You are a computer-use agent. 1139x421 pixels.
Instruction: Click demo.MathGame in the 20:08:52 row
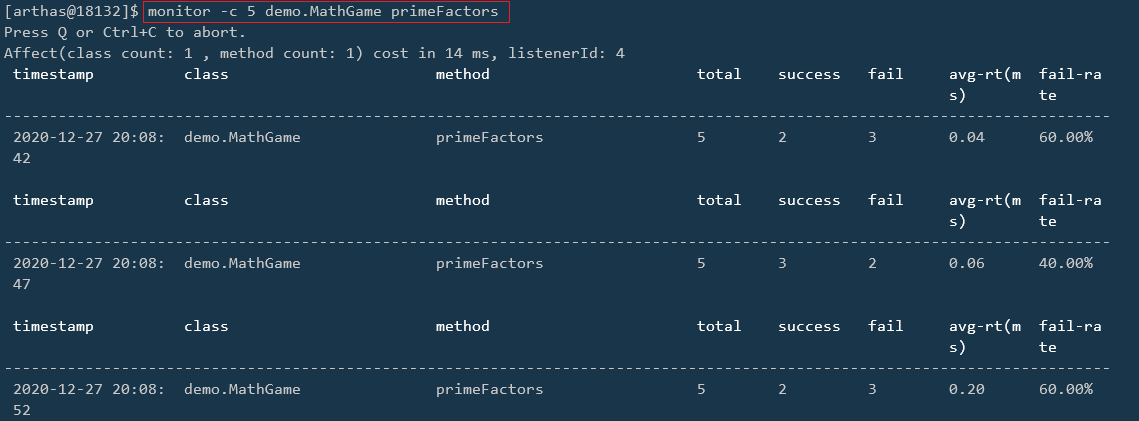pyautogui.click(x=242, y=389)
